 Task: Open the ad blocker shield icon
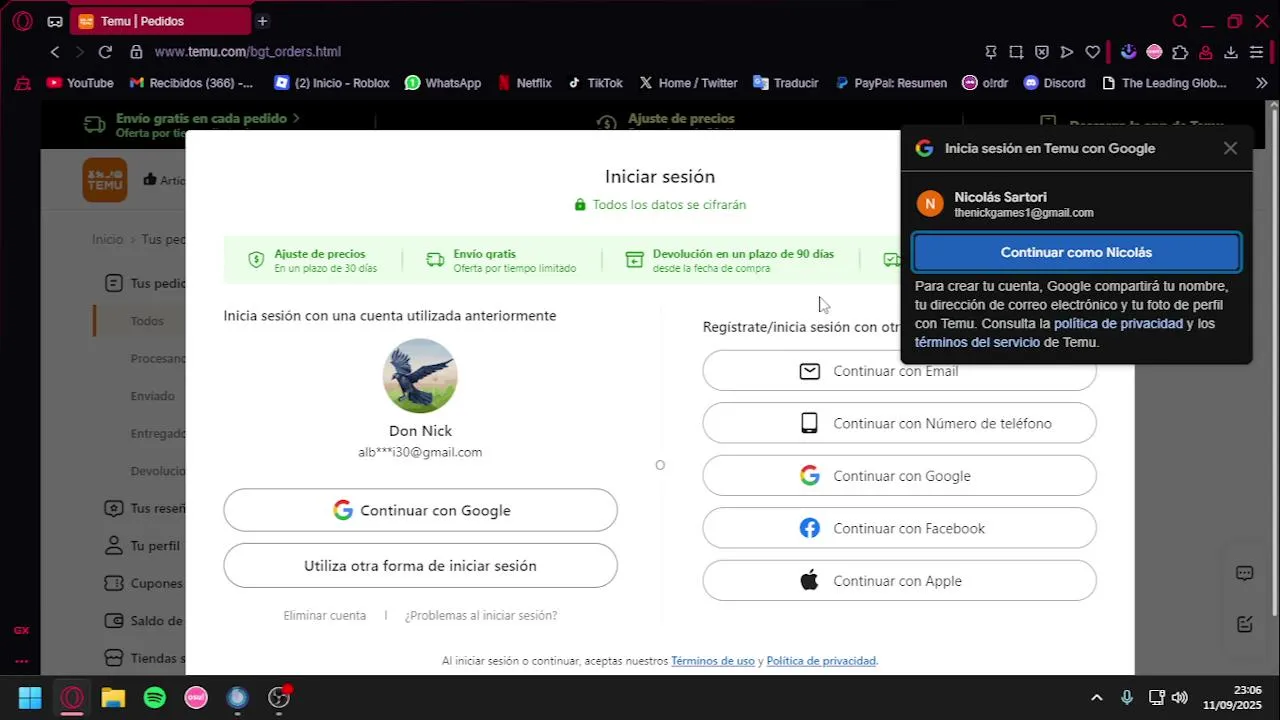(1041, 52)
